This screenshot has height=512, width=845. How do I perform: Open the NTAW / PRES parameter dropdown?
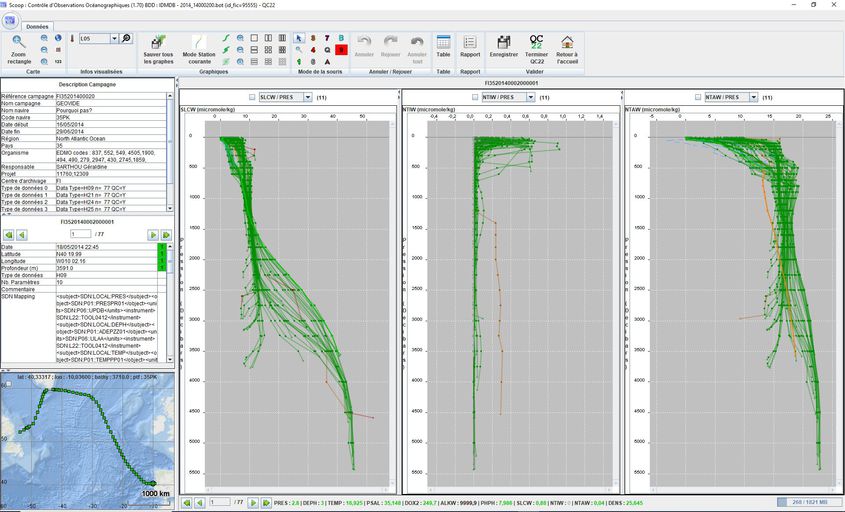pos(754,98)
